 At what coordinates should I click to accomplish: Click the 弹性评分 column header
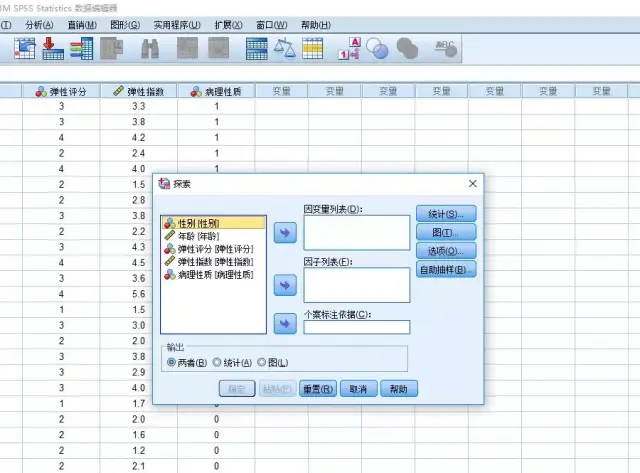[61, 91]
